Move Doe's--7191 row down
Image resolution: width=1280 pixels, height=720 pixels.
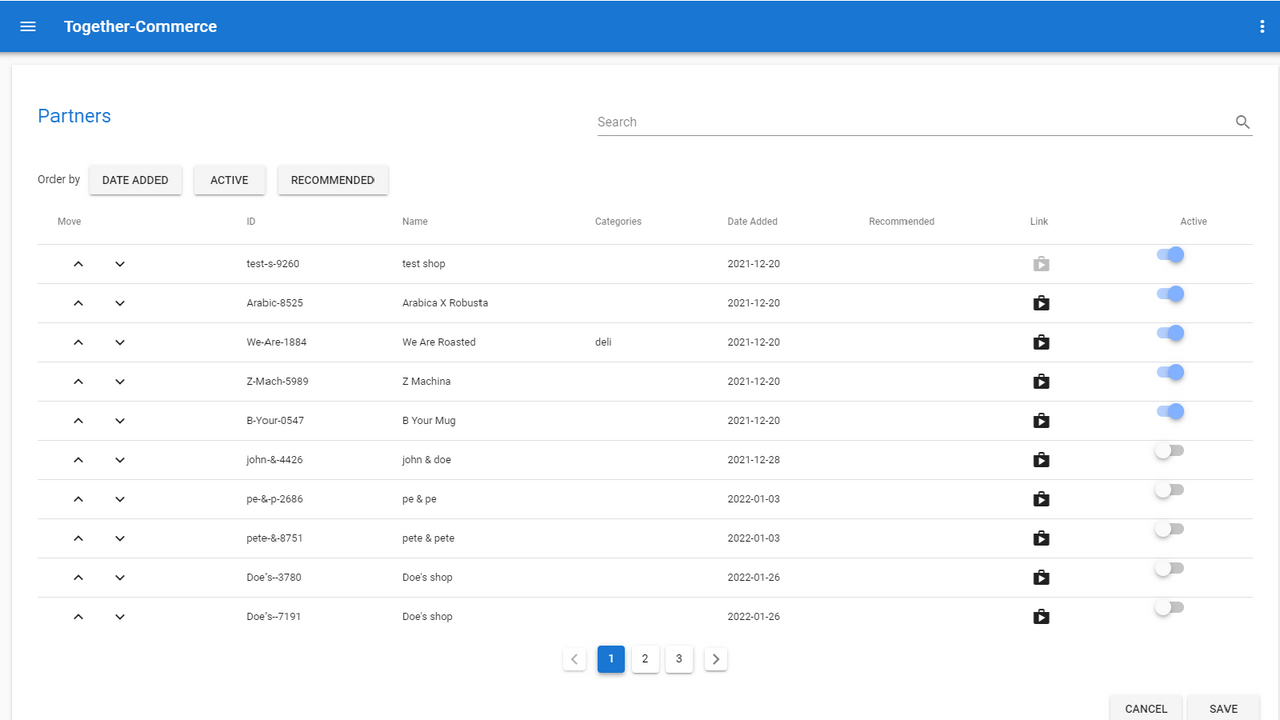tap(120, 616)
